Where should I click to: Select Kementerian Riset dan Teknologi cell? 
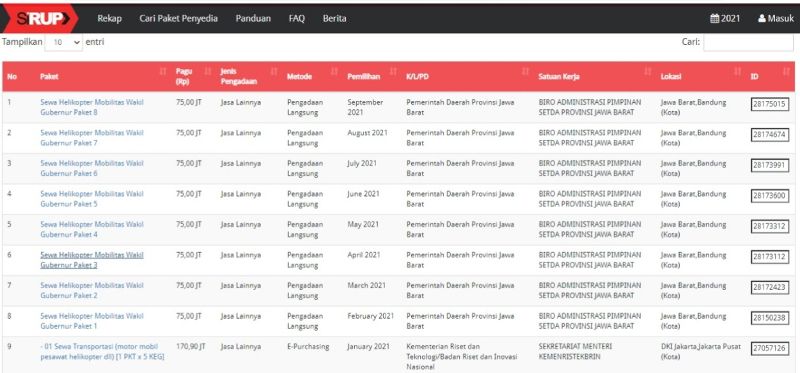[462, 356]
